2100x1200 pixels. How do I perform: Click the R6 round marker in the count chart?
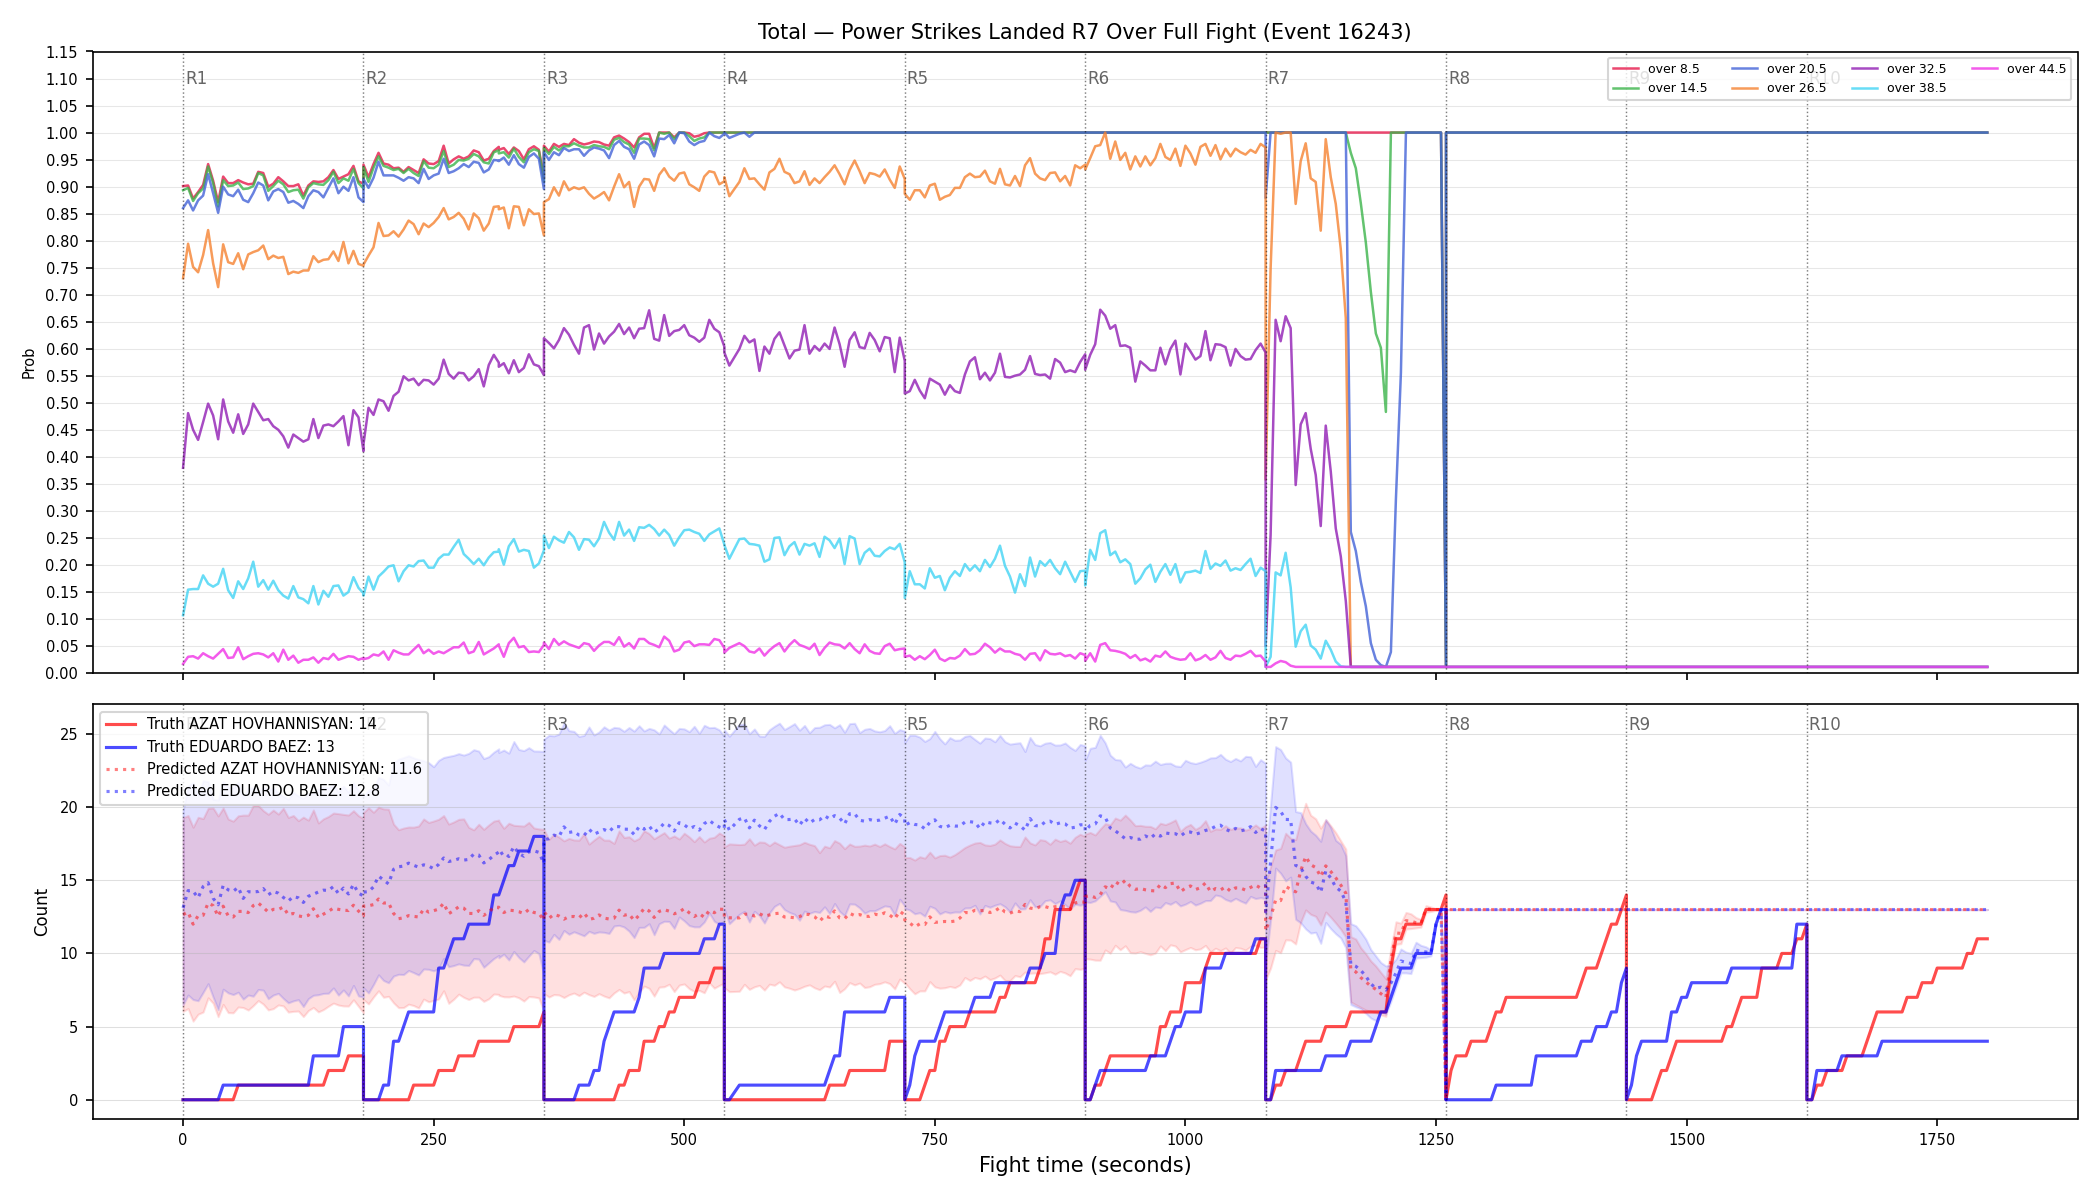1098,724
